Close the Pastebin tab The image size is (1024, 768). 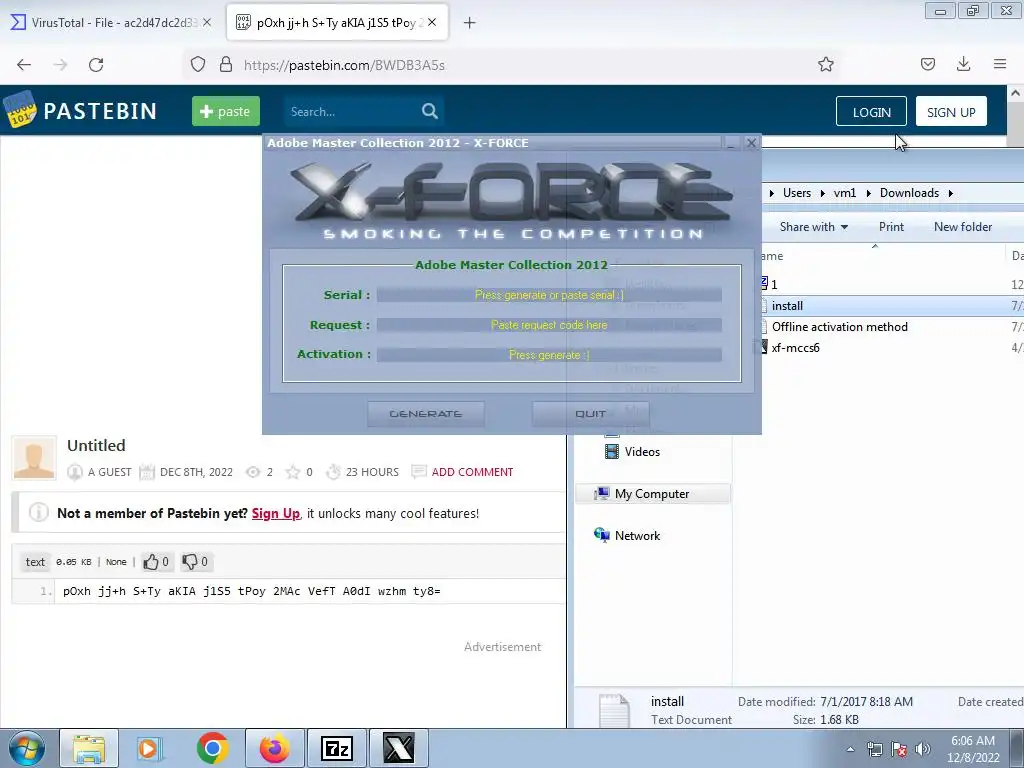click(432, 22)
